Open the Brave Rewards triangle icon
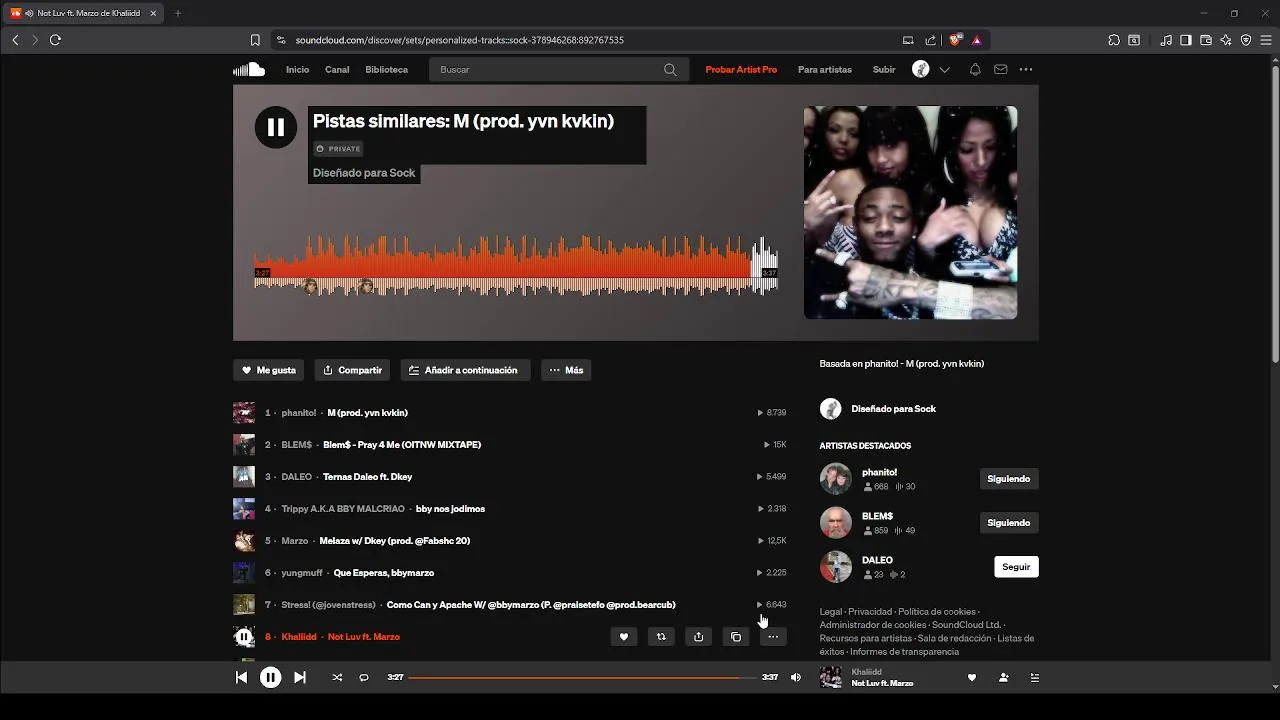Screen dimensions: 1280x720 point(976,40)
